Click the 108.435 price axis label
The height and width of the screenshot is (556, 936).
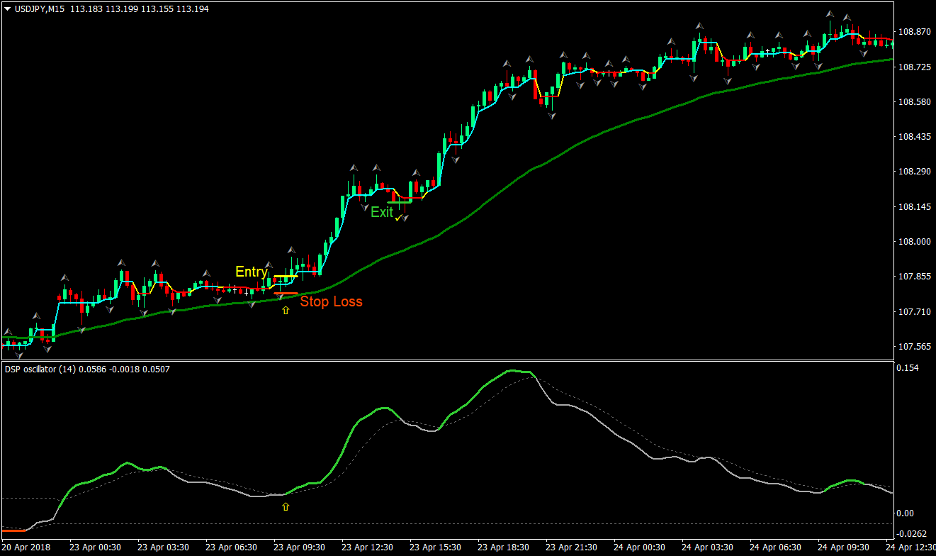tap(915, 137)
